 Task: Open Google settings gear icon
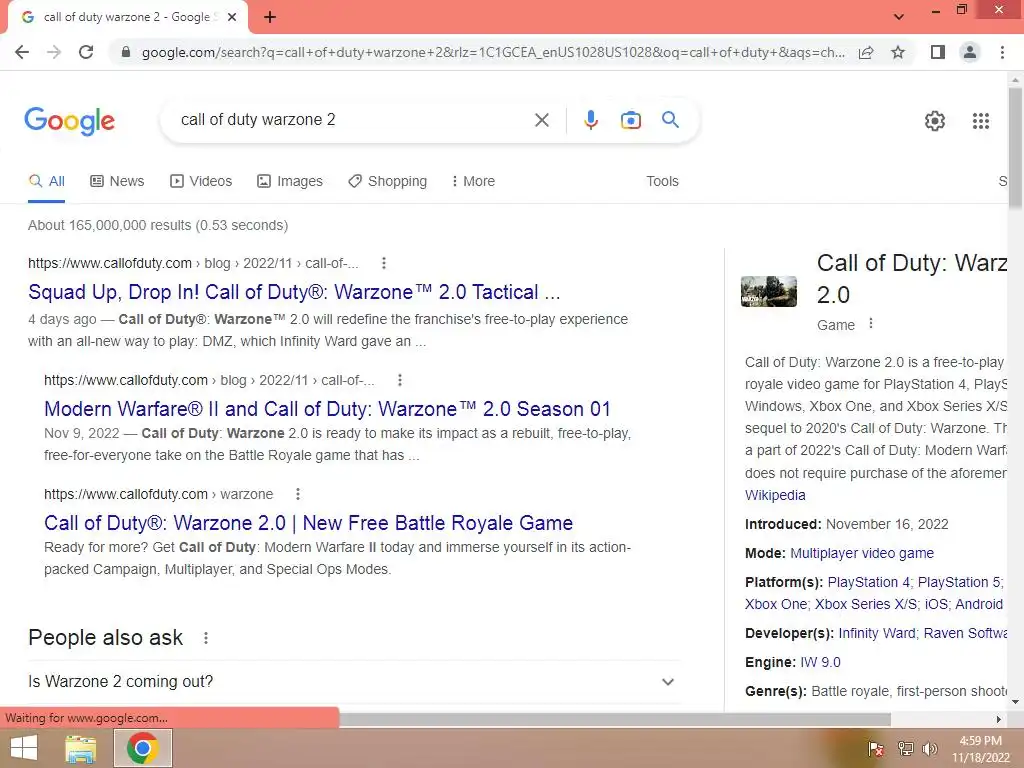click(935, 121)
